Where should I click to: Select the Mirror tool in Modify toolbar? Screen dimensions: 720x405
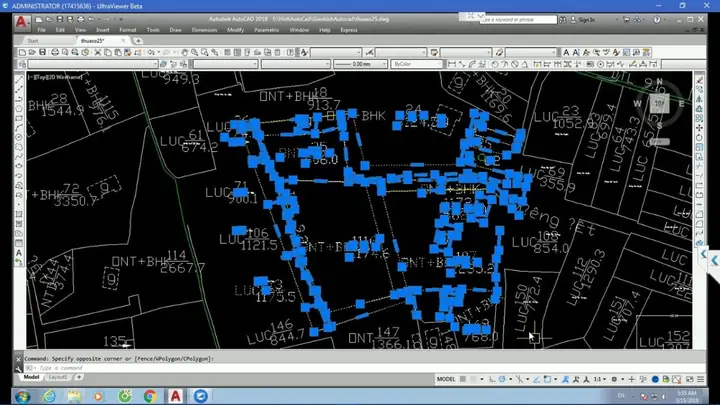[x=699, y=99]
